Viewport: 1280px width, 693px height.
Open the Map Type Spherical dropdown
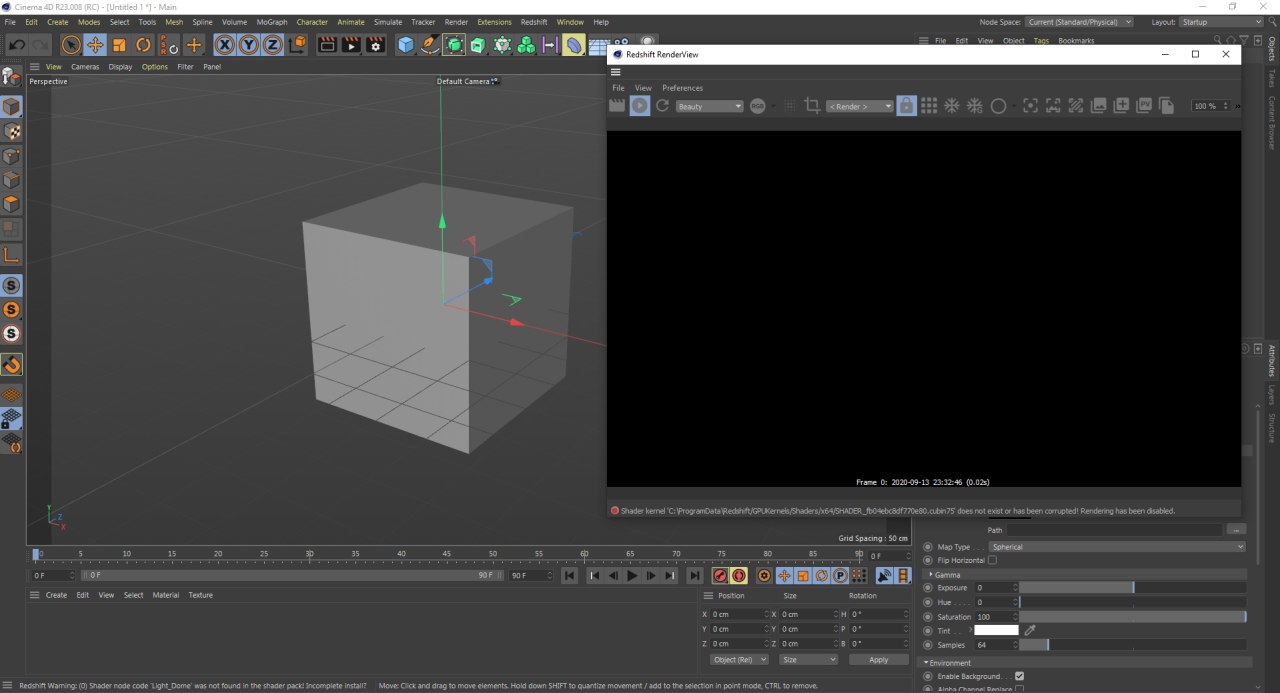point(1117,547)
